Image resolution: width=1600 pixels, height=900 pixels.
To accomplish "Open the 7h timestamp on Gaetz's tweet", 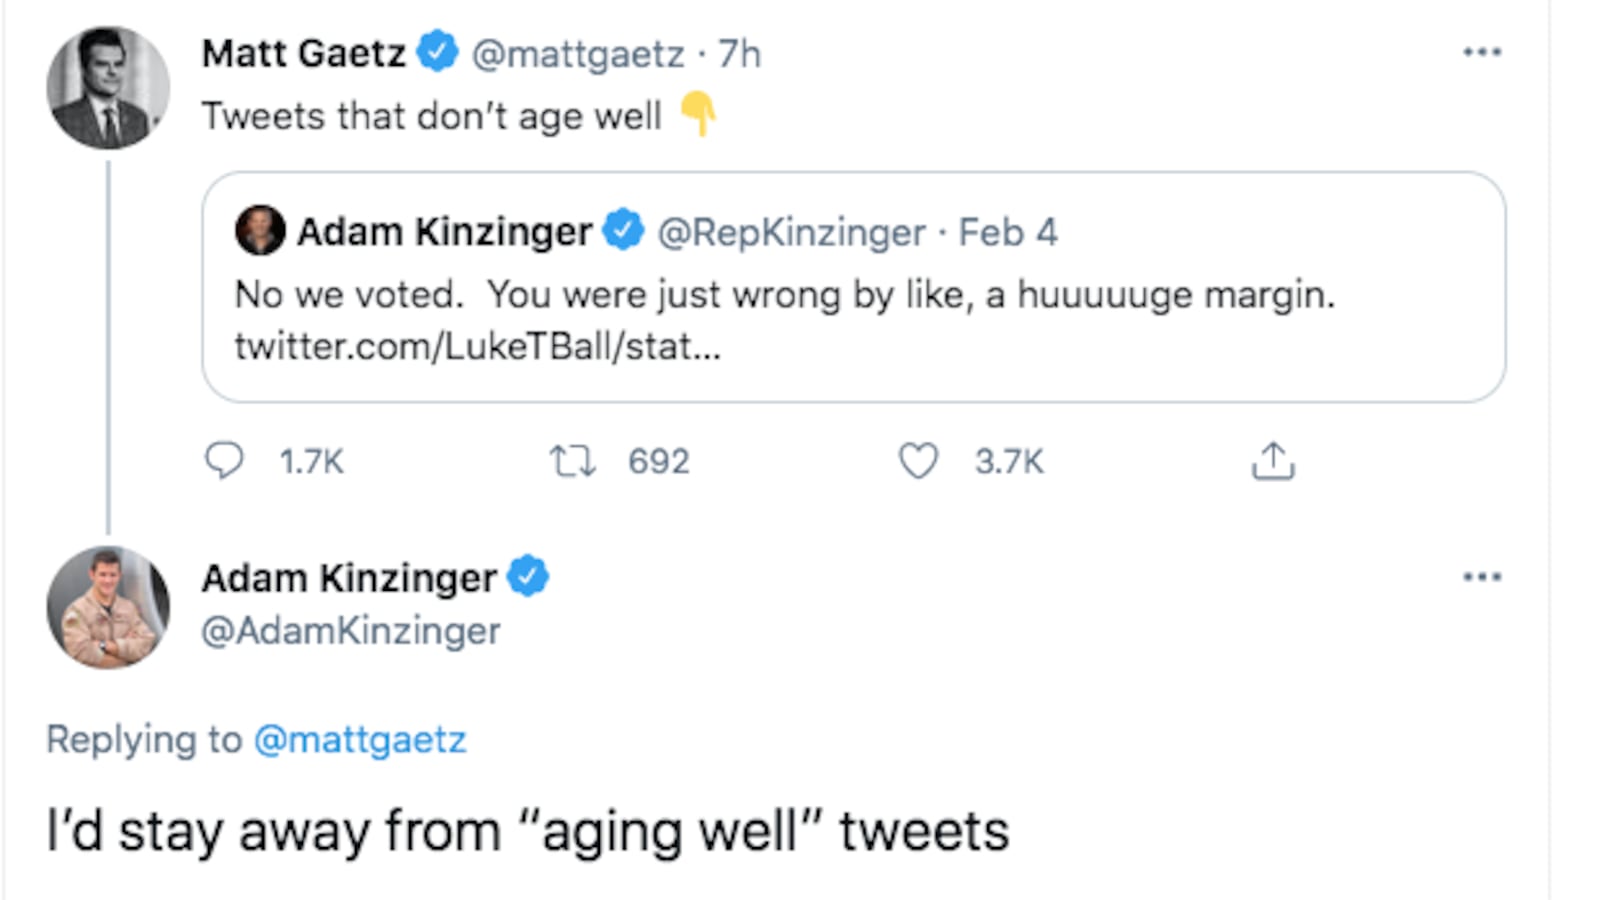I will pos(740,53).
